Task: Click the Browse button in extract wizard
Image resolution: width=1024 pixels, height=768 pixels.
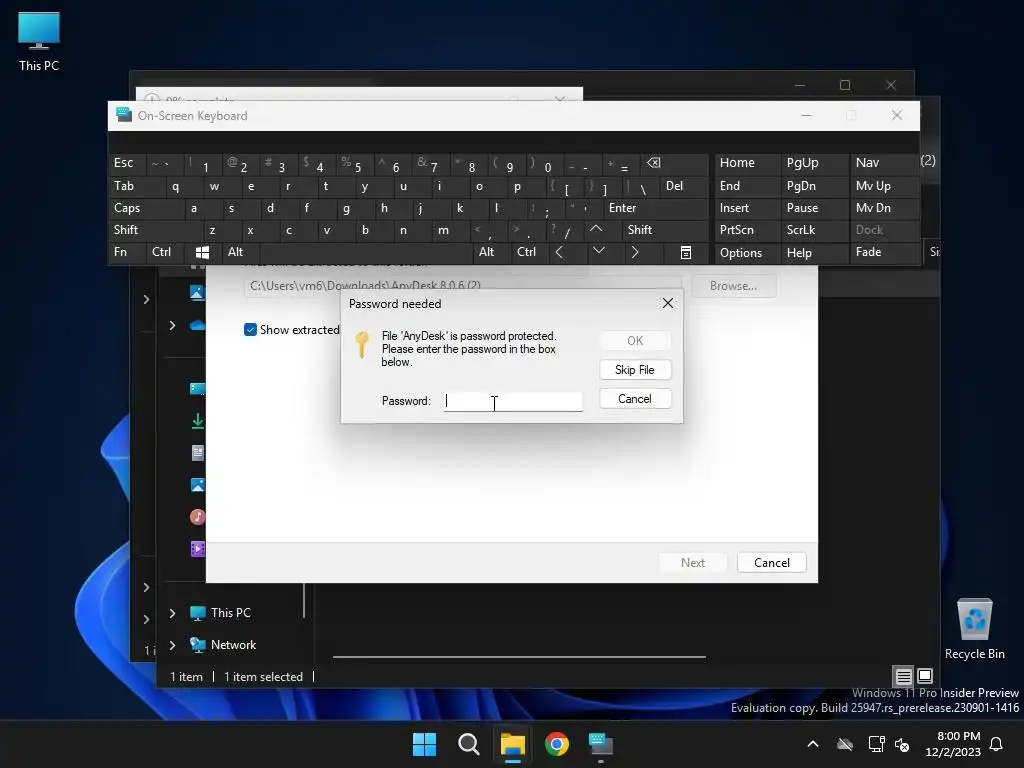Action: [x=733, y=286]
